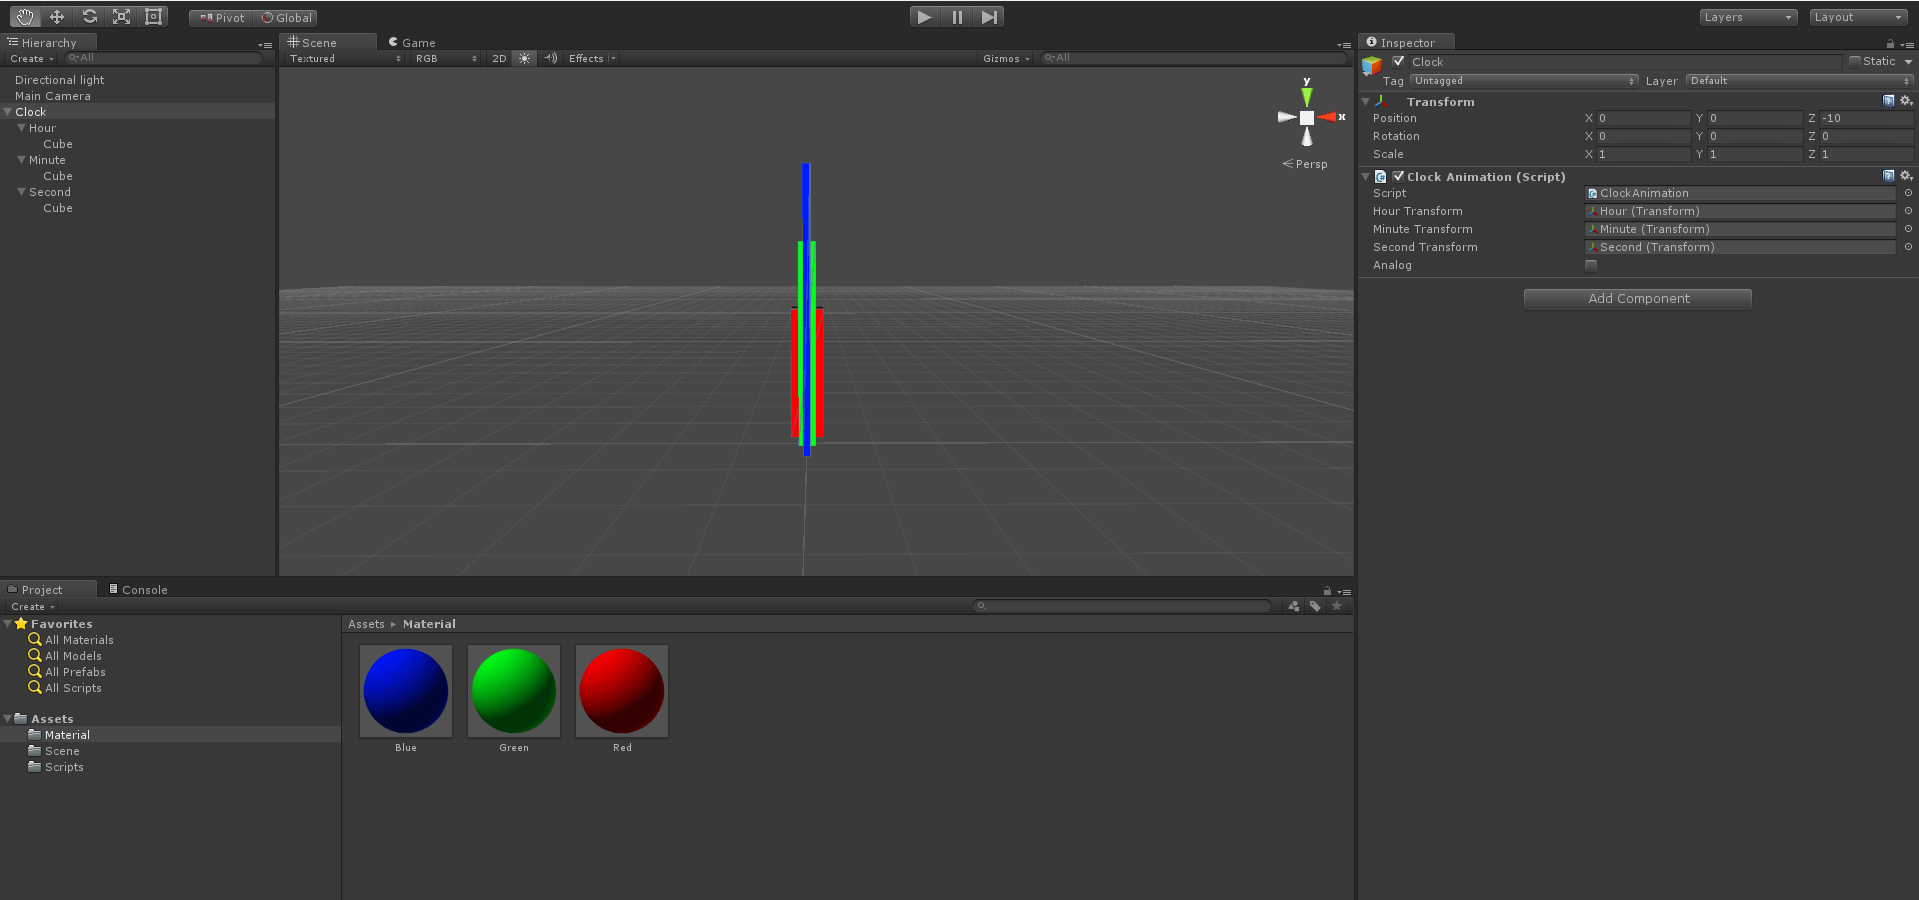
Task: Enable the Analog checkbox in Clock Animation
Action: 1591,265
